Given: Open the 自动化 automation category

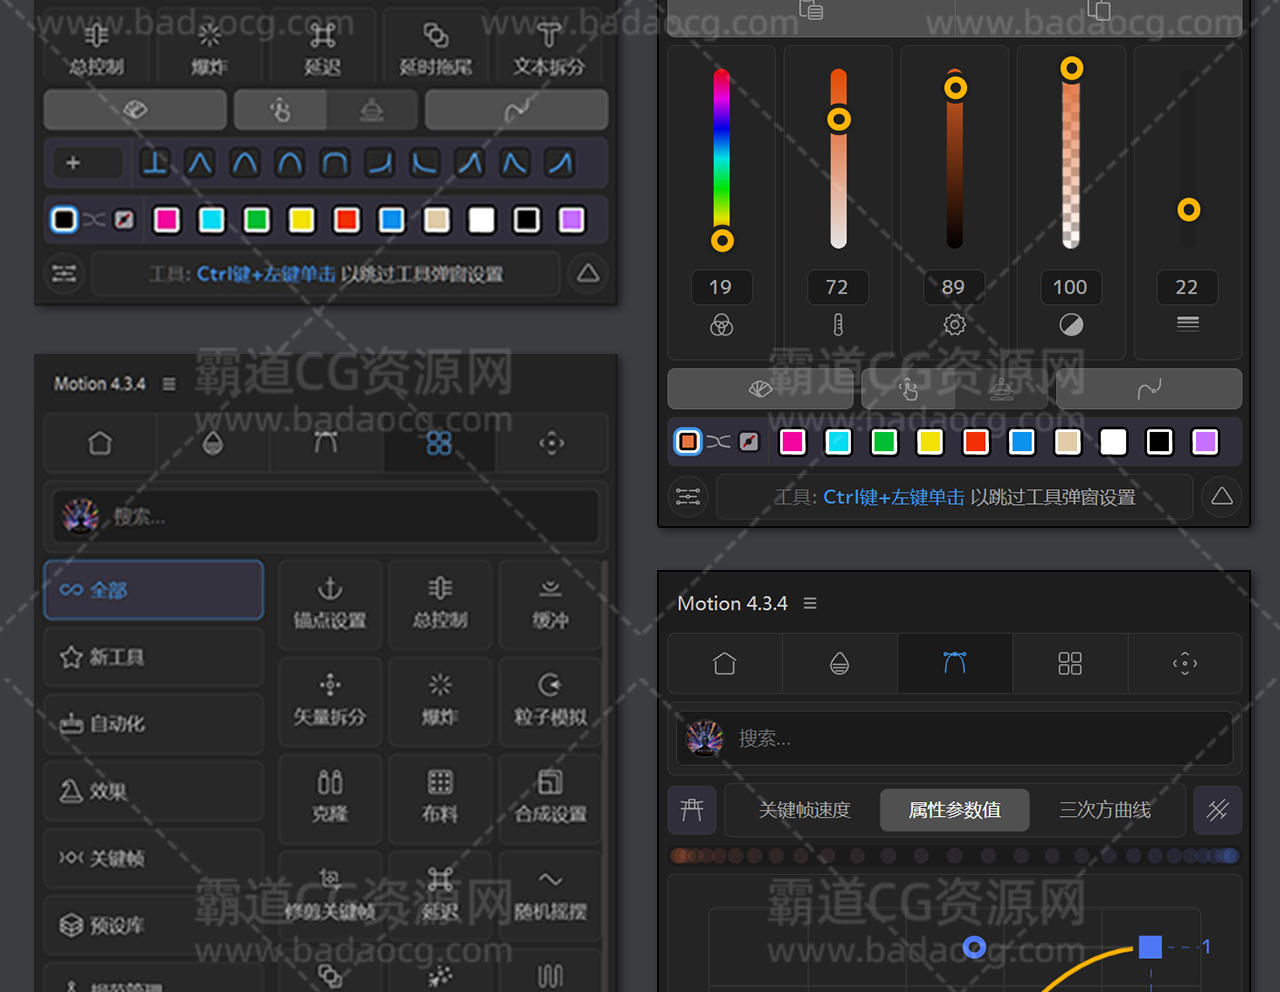Looking at the screenshot, I should pyautogui.click(x=153, y=724).
